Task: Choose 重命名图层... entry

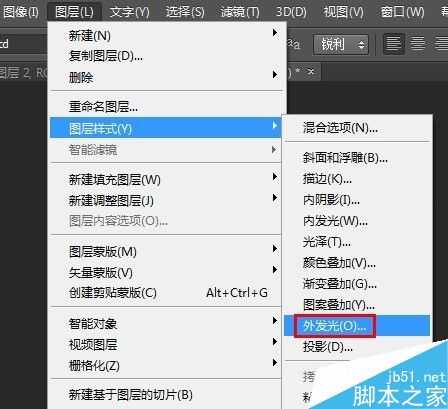Action: tap(167, 107)
